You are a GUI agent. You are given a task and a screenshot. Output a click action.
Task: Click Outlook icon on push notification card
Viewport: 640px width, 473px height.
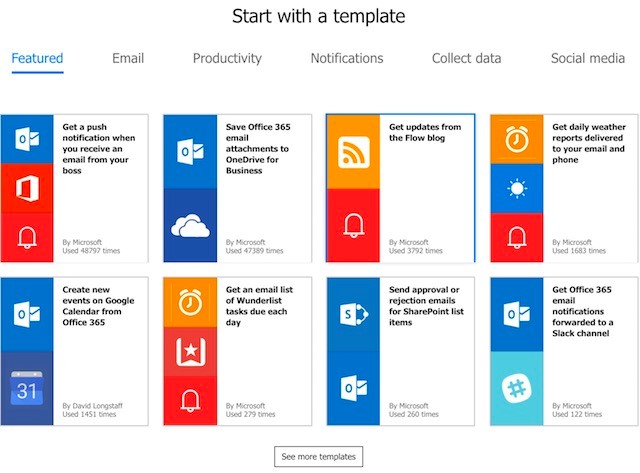tap(27, 139)
